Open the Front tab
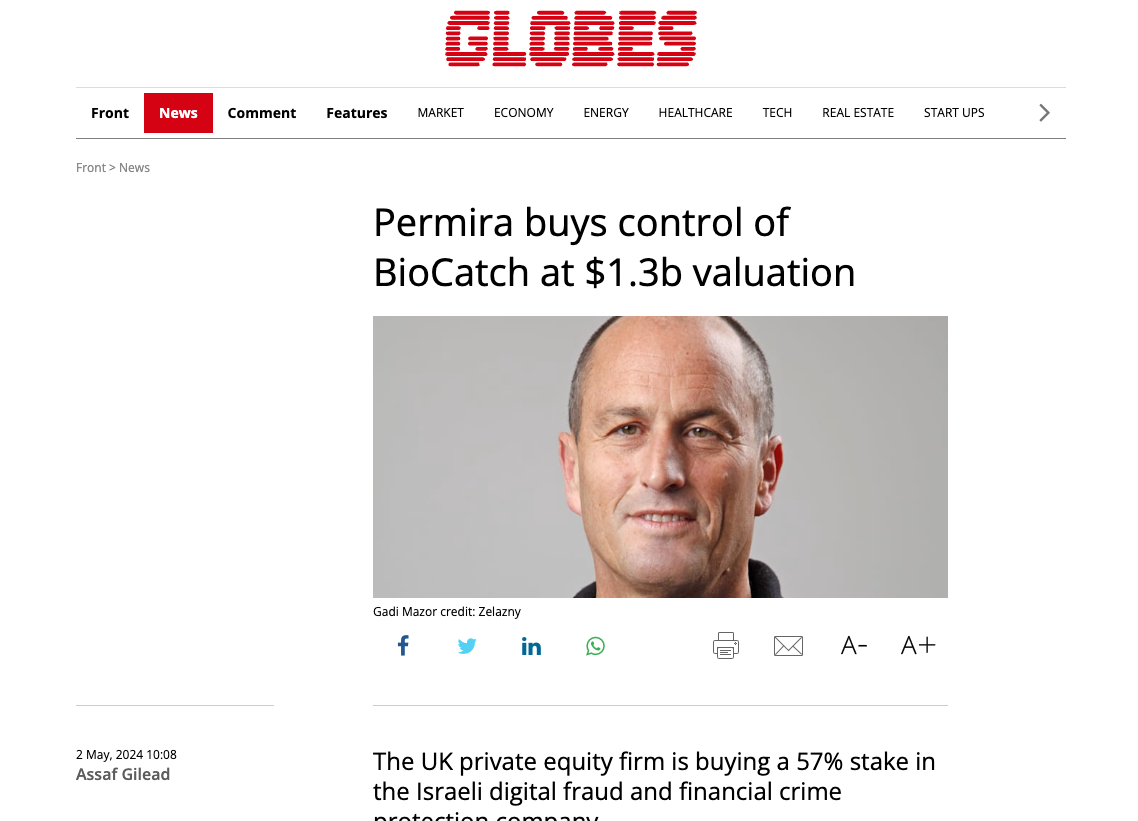The width and height of the screenshot is (1138, 821). point(110,113)
